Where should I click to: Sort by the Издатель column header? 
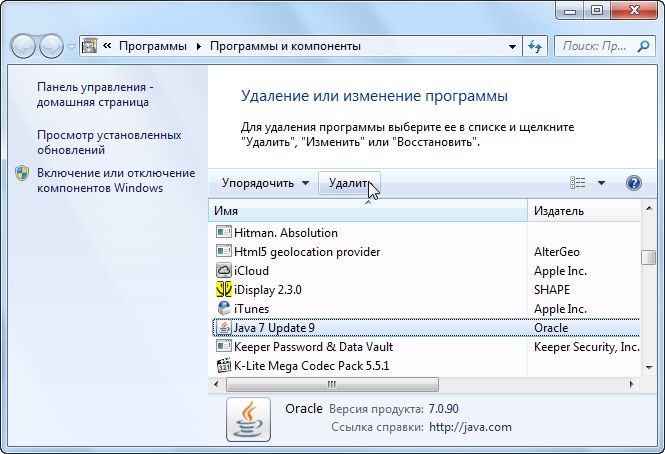click(584, 211)
